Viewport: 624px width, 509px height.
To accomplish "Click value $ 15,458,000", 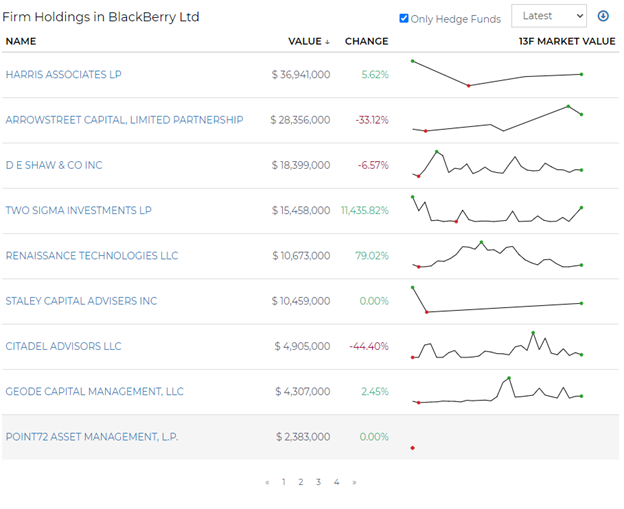I will [x=301, y=210].
